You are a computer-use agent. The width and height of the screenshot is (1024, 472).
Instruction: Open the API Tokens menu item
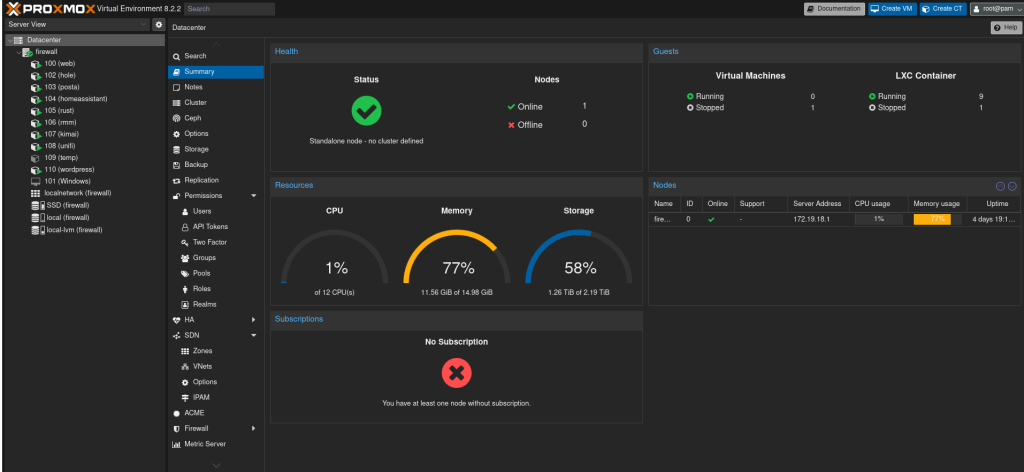pos(216,227)
